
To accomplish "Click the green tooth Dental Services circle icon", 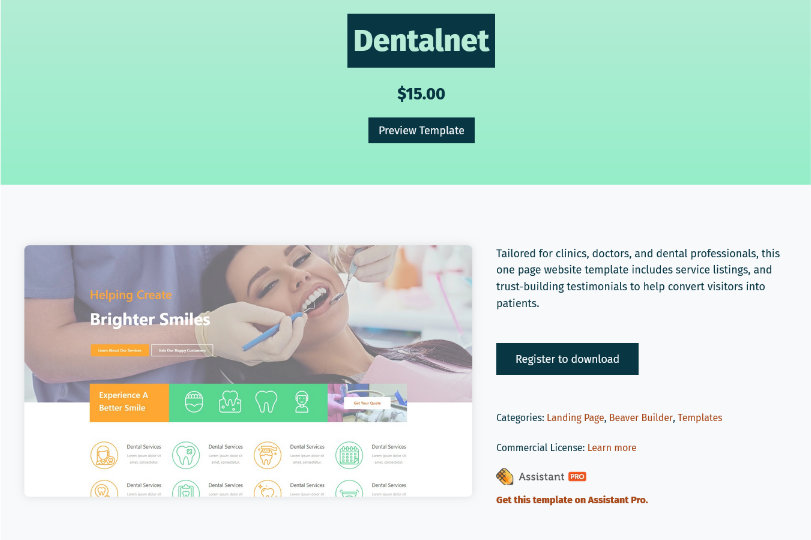I will [x=186, y=455].
